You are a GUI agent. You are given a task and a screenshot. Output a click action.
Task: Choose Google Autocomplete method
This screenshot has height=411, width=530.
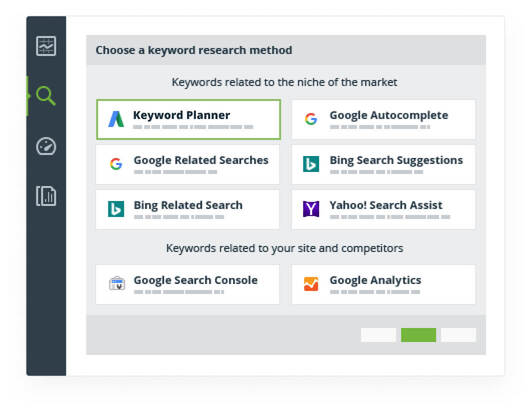(384, 119)
